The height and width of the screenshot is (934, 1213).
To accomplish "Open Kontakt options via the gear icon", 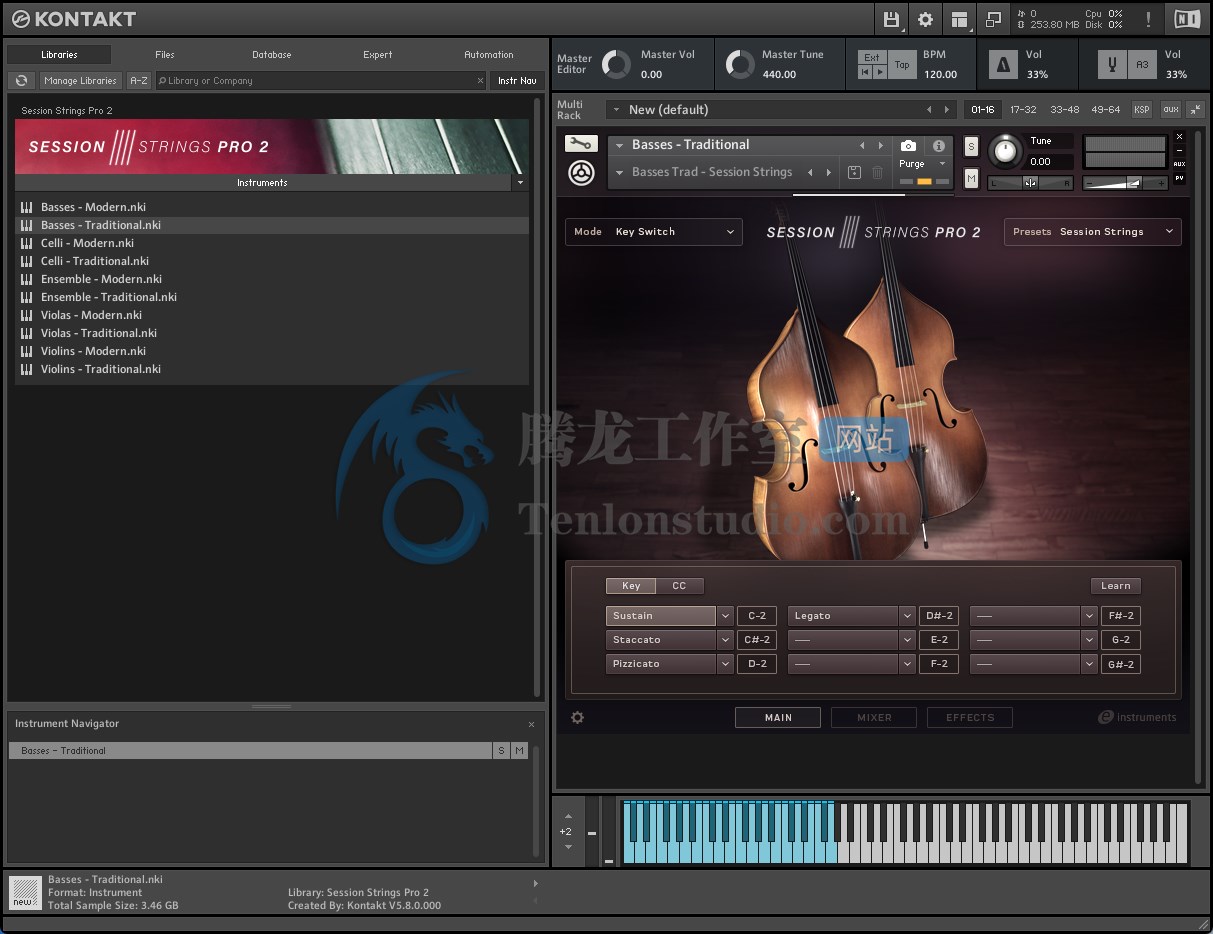I will click(x=925, y=19).
